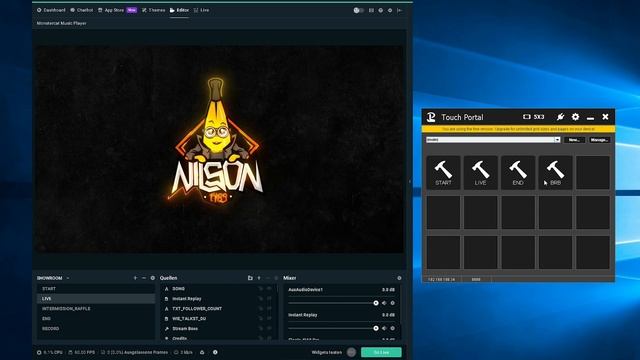Click the Widgets testen button
640x360 pixels.
pyautogui.click(x=327, y=352)
